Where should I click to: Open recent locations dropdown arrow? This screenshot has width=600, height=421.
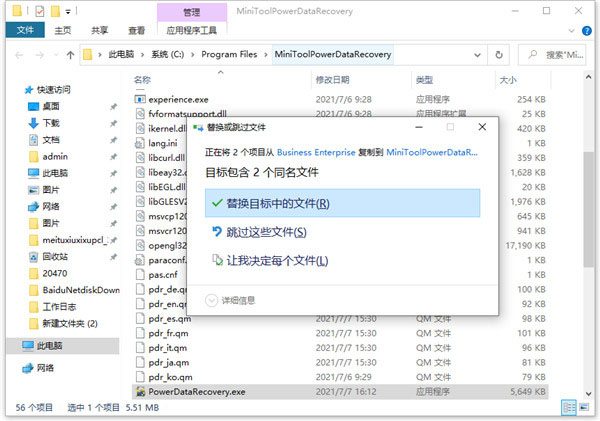(56, 55)
